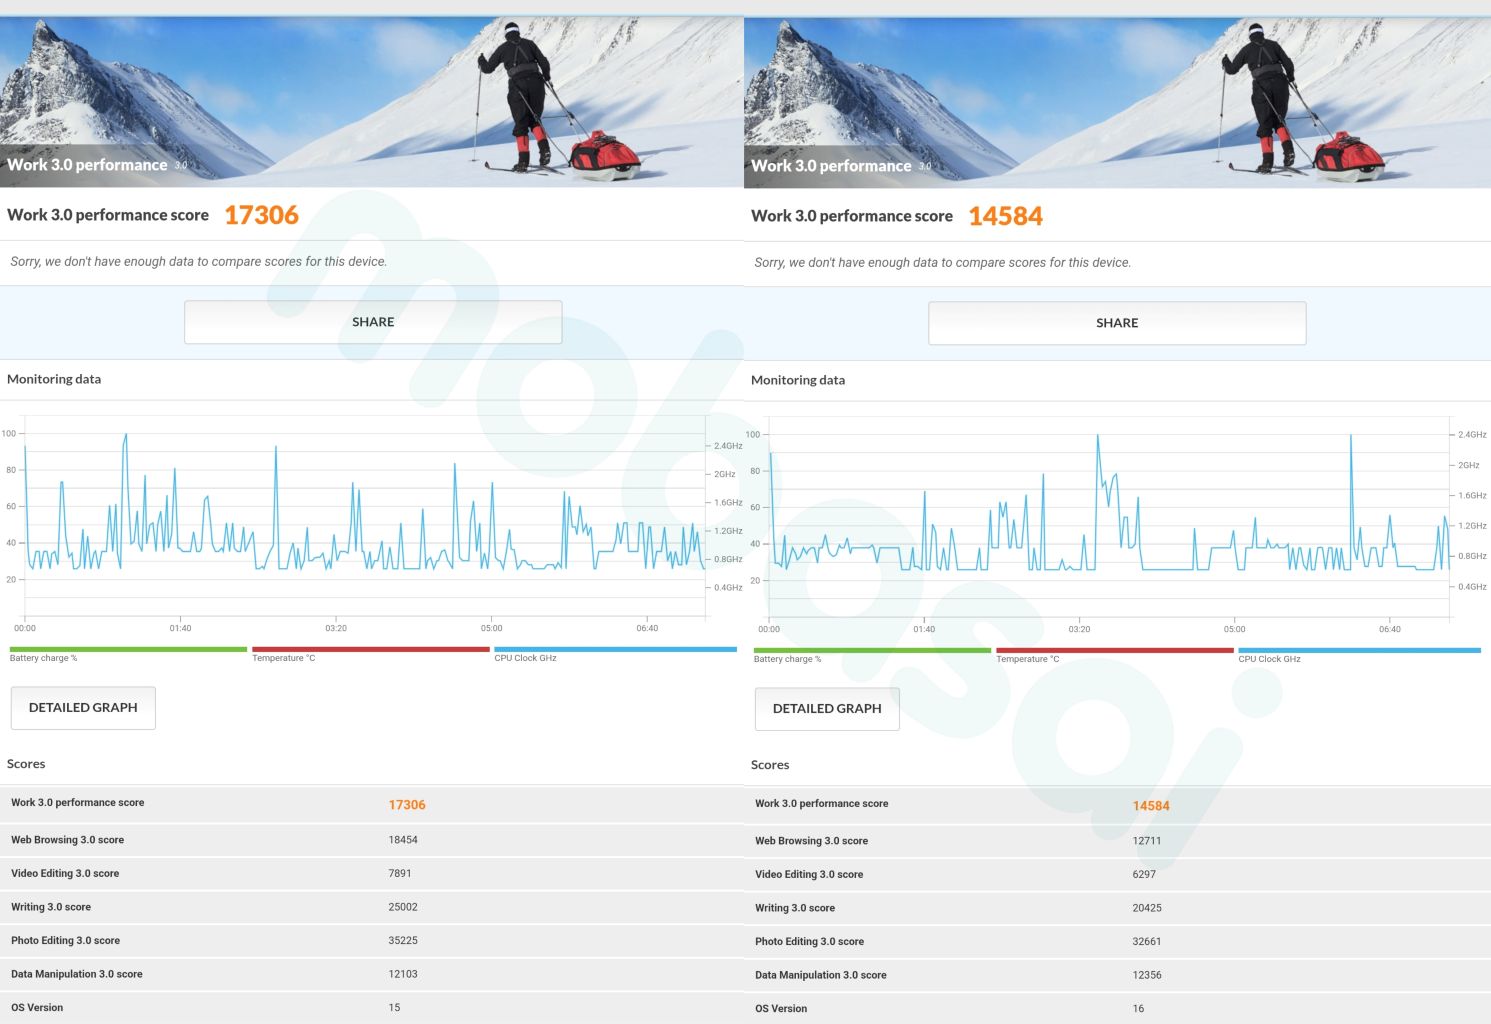1491x1024 pixels.
Task: Select green Battery charge bar in right chart
Action: 872,652
